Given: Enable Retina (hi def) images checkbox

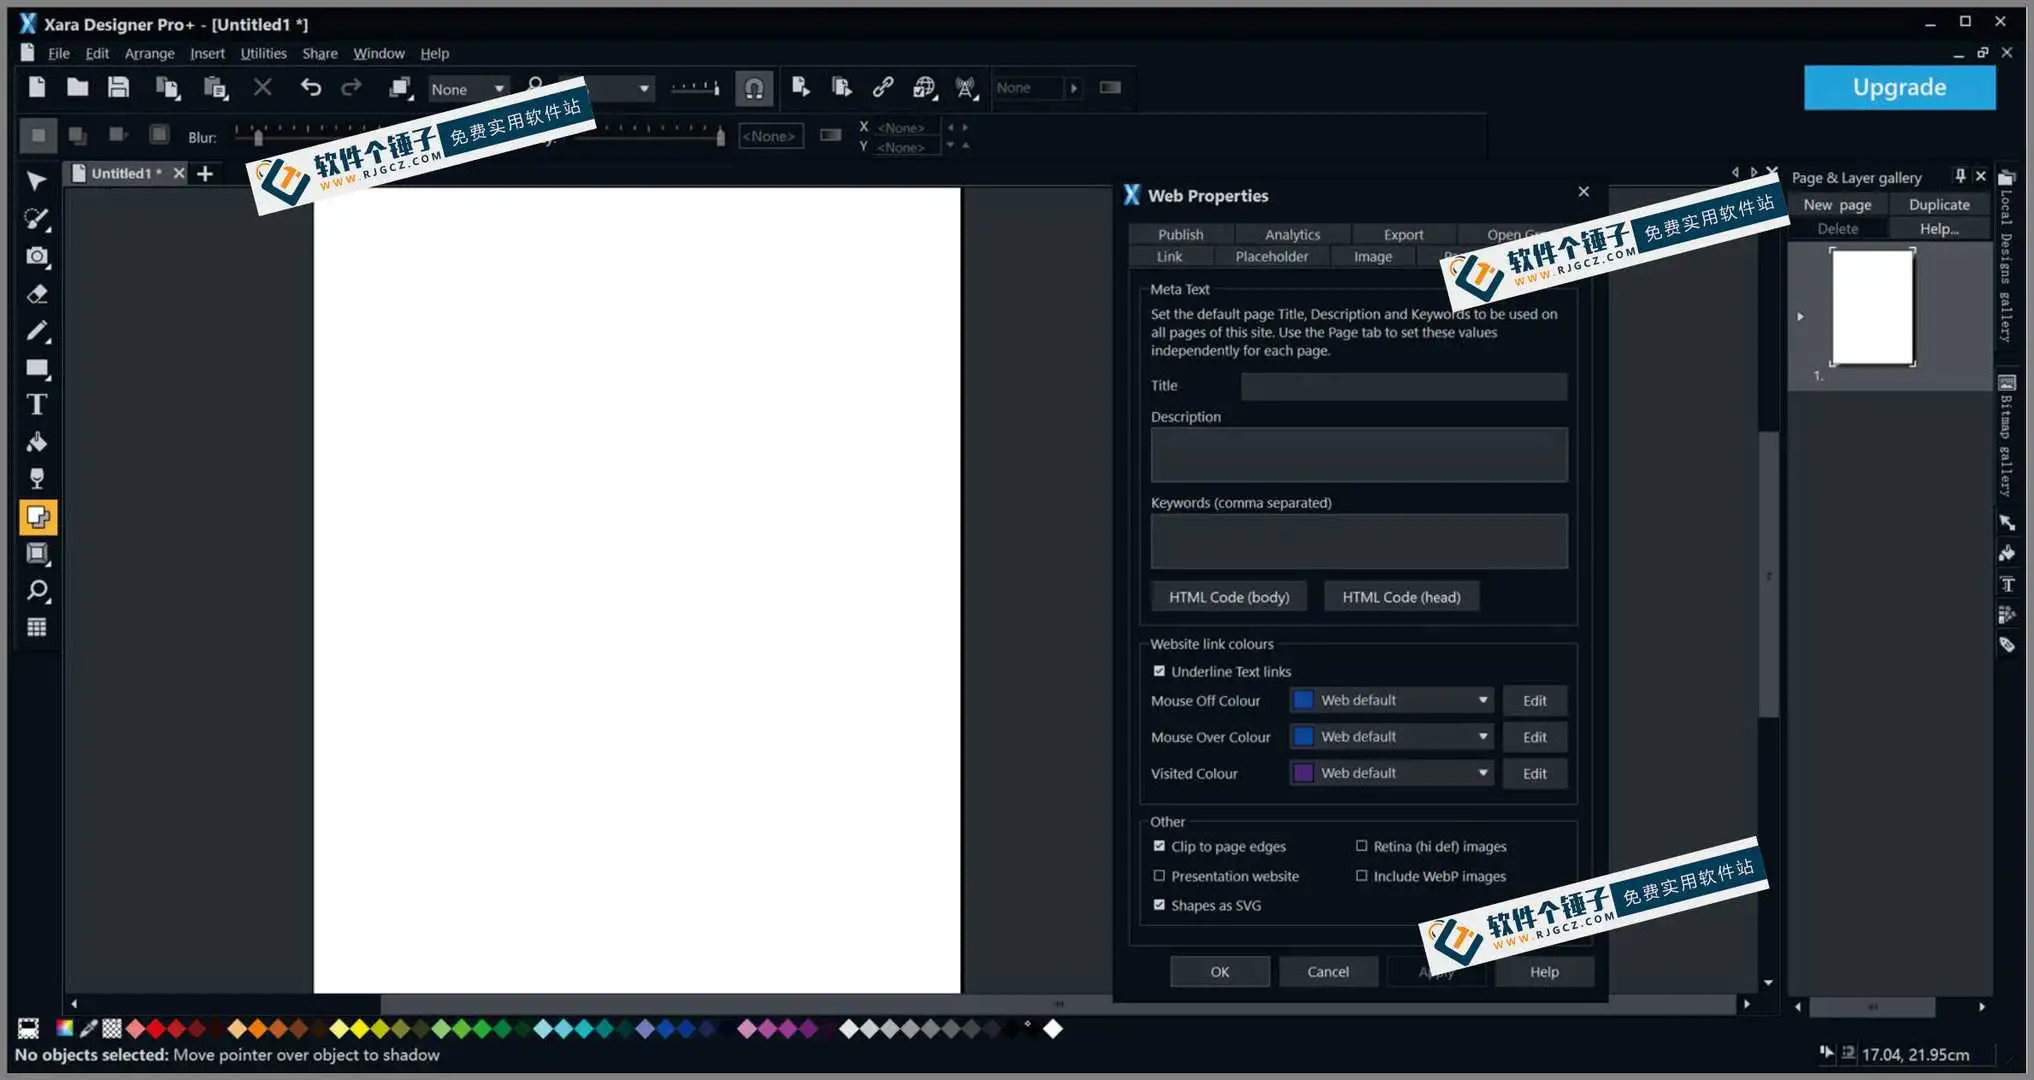Looking at the screenshot, I should pyautogui.click(x=1361, y=846).
